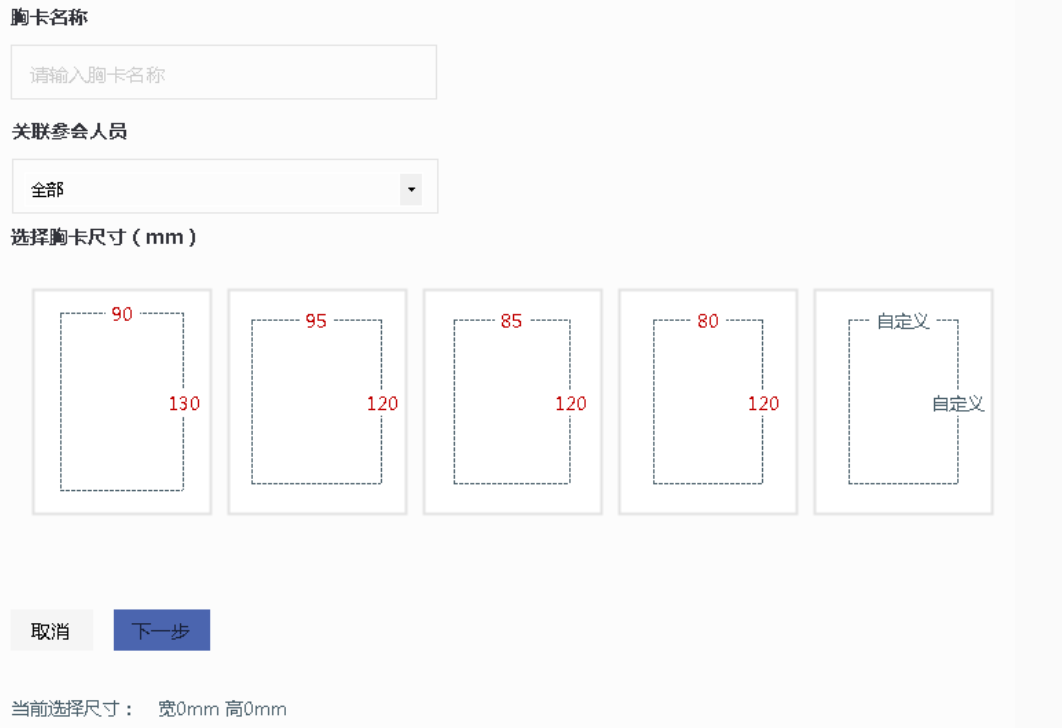Click the top 自定义 width label
The width and height of the screenshot is (1062, 728).
[903, 321]
